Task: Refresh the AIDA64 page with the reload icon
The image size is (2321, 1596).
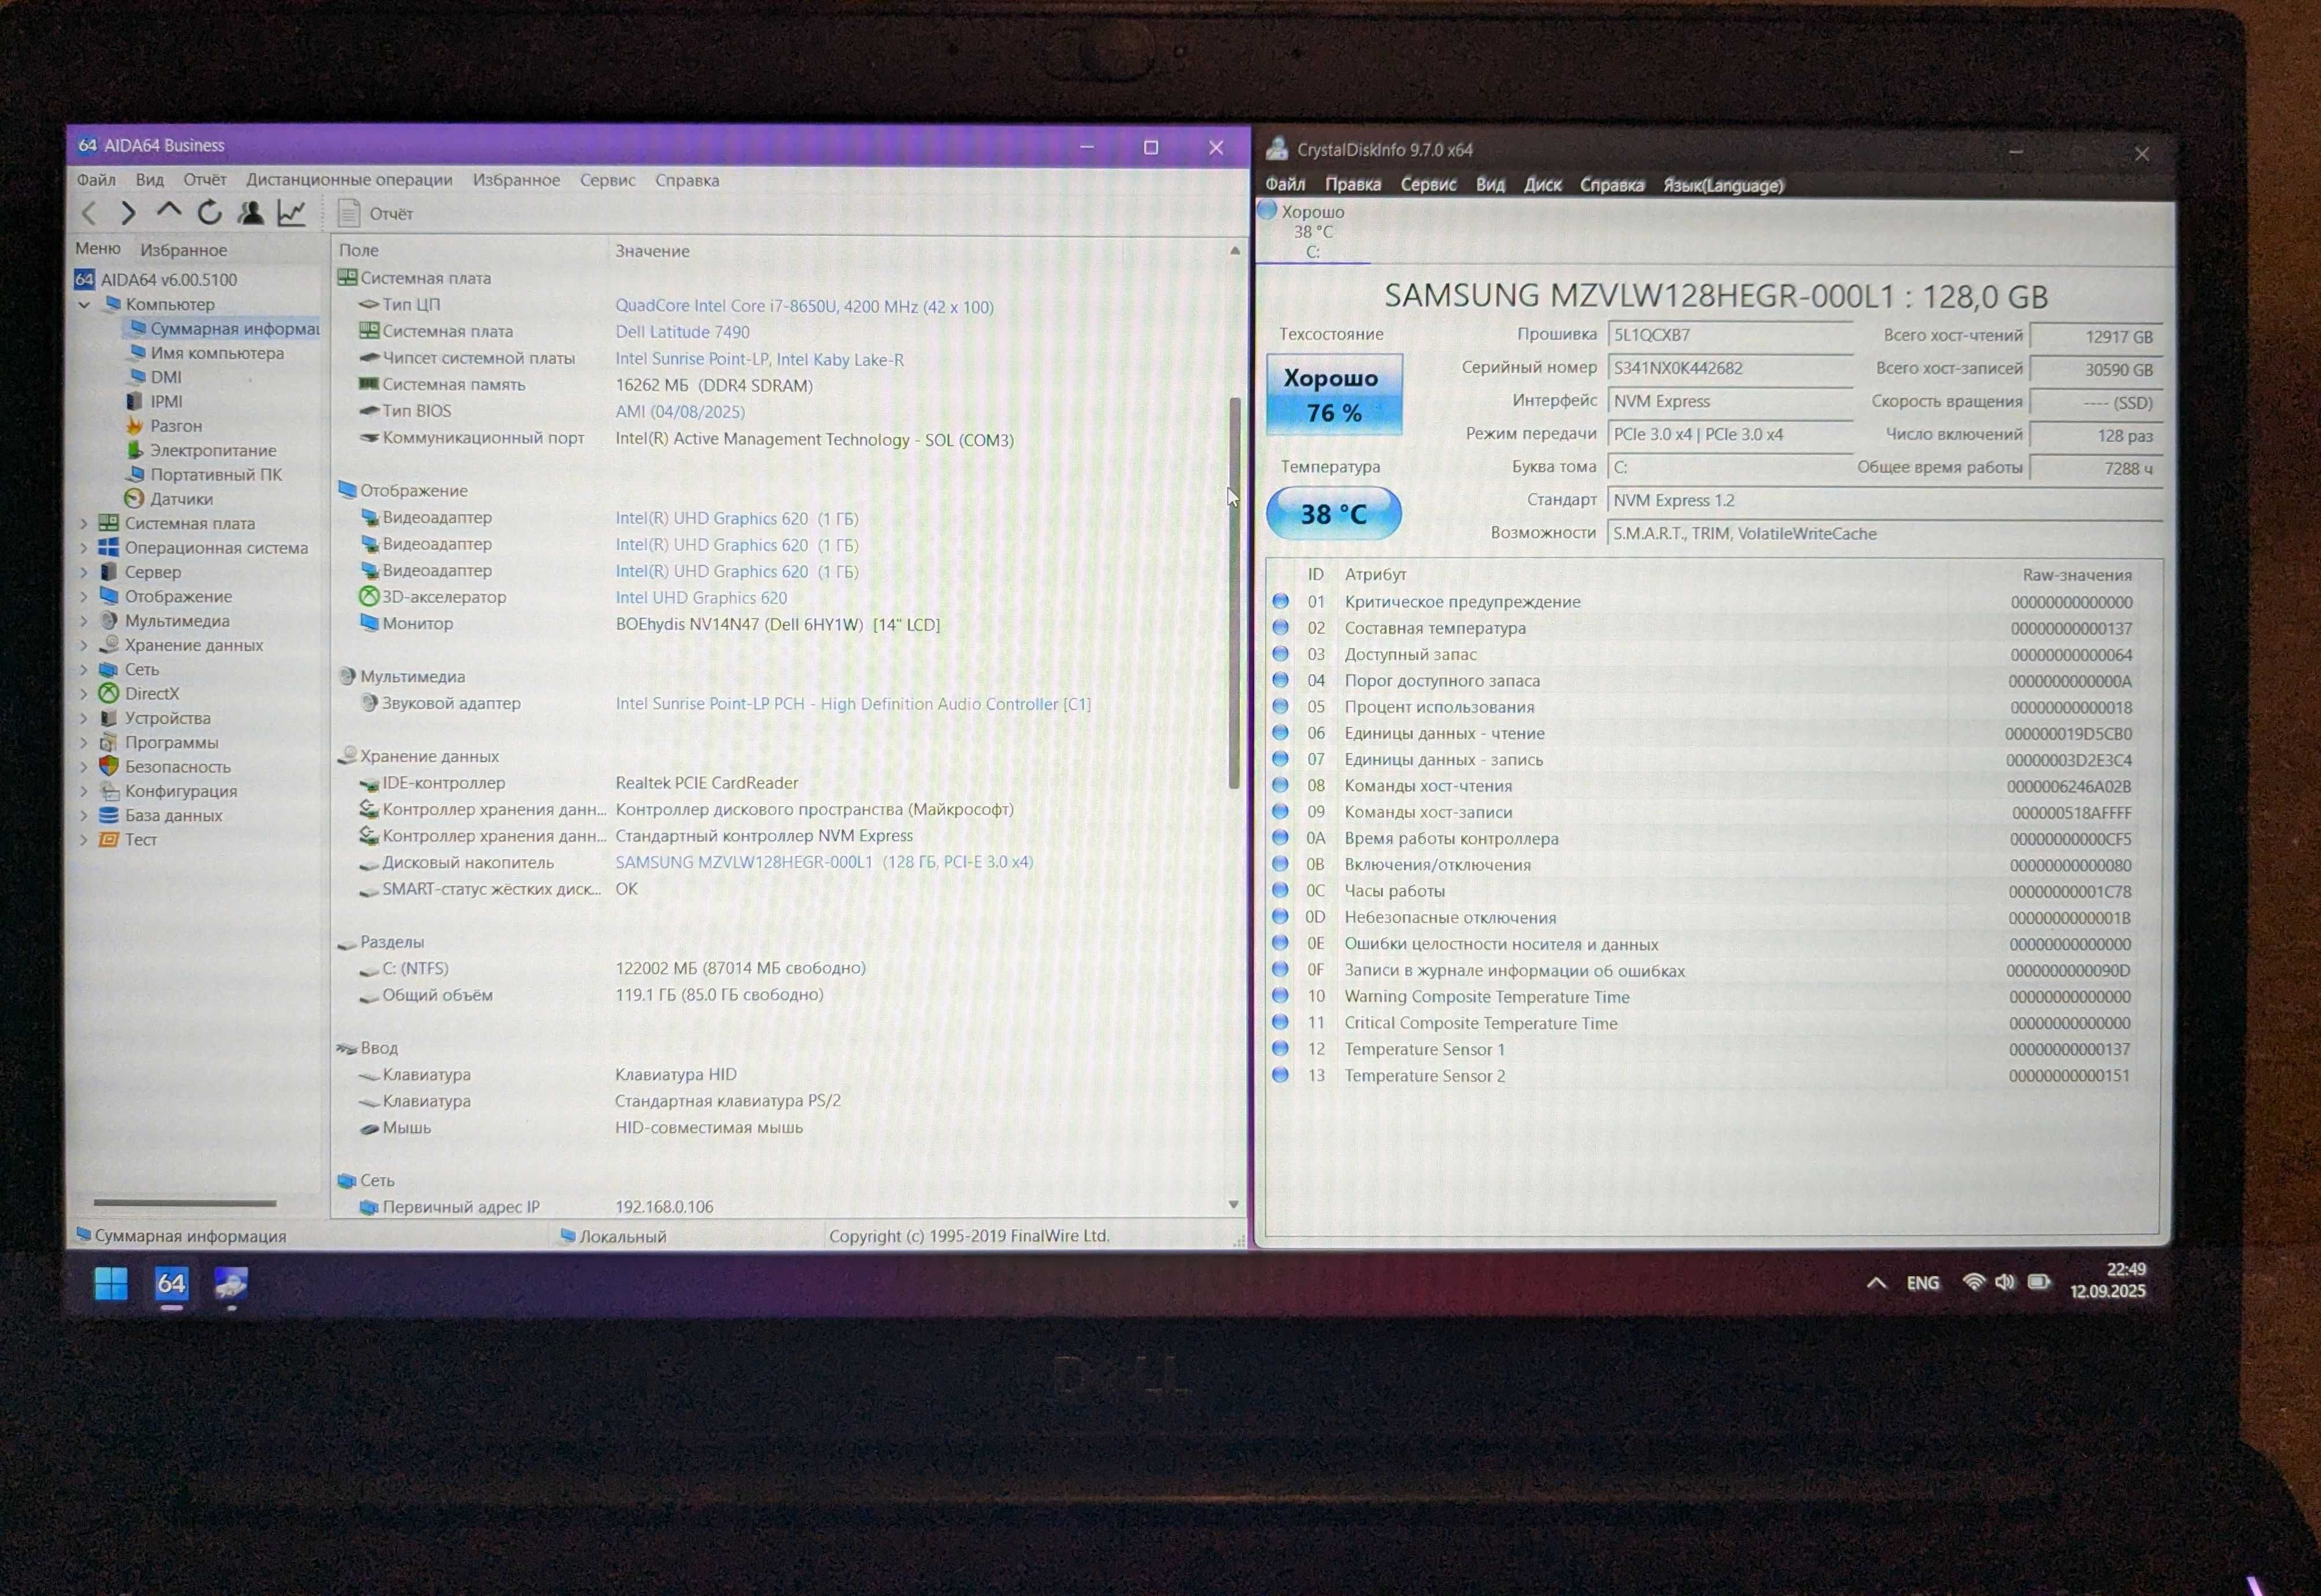Action: [209, 213]
